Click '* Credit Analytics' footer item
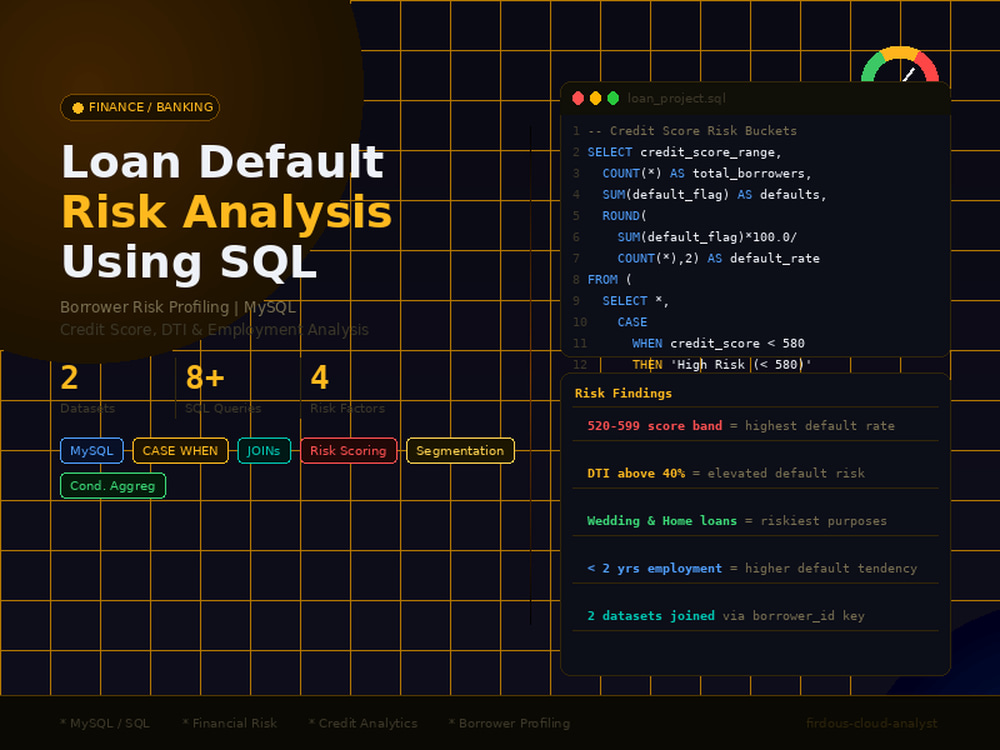The image size is (1000, 750). [363, 723]
